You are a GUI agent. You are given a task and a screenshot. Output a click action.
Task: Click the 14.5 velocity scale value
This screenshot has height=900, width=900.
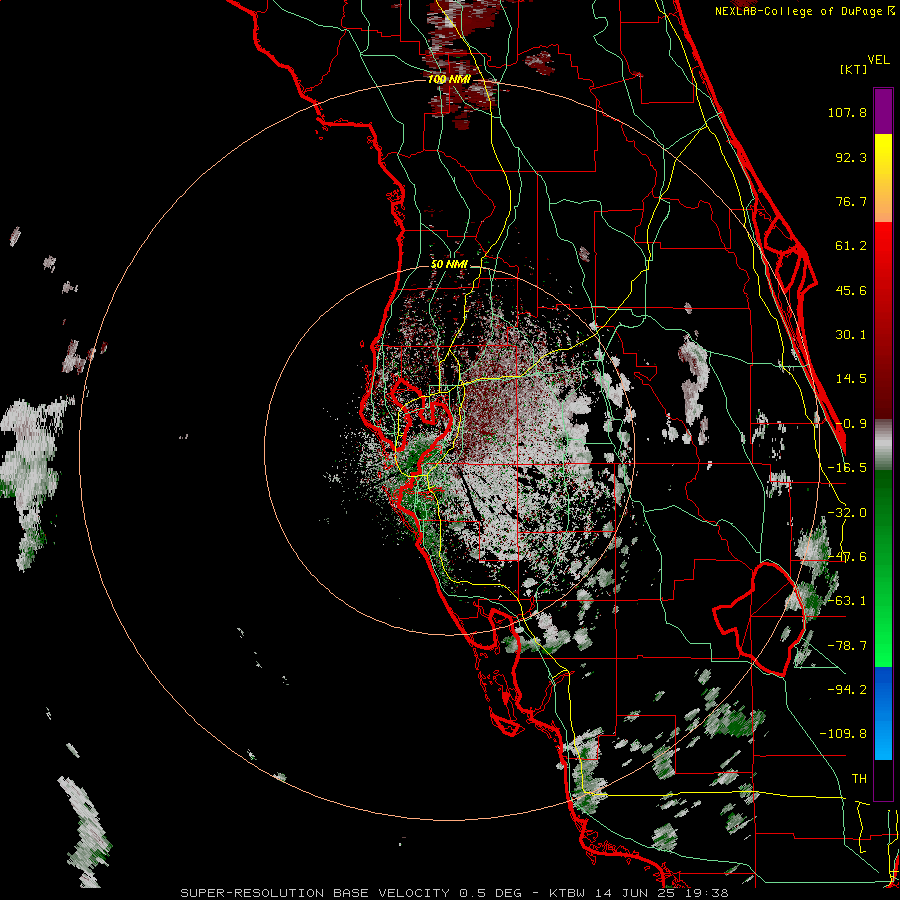[851, 379]
